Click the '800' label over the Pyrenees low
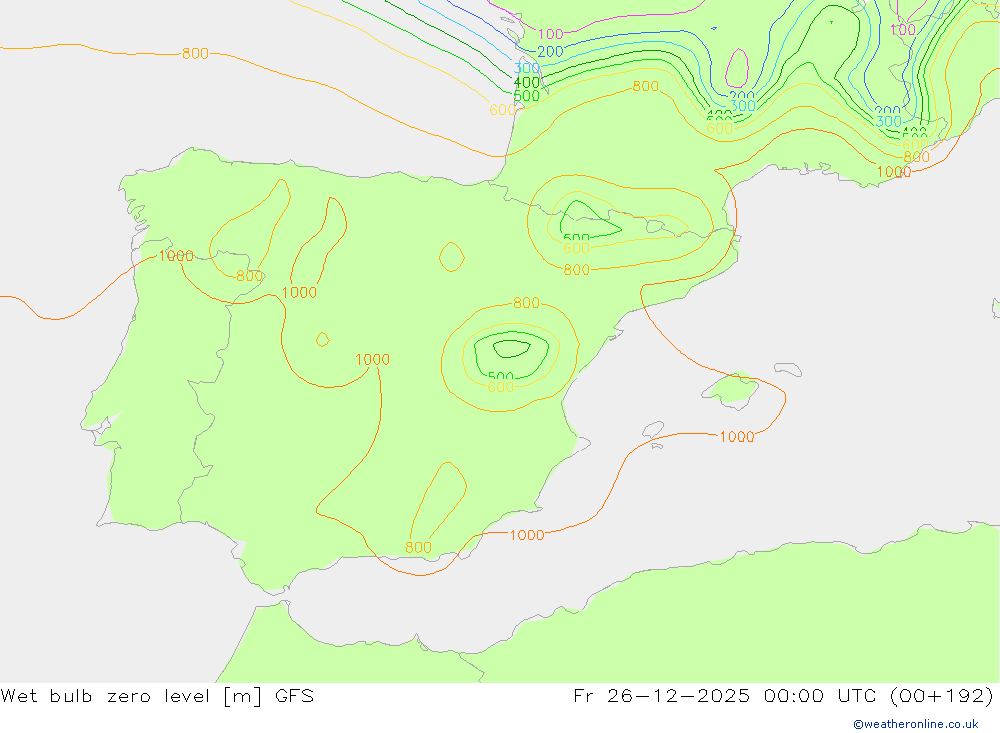 pyautogui.click(x=577, y=270)
